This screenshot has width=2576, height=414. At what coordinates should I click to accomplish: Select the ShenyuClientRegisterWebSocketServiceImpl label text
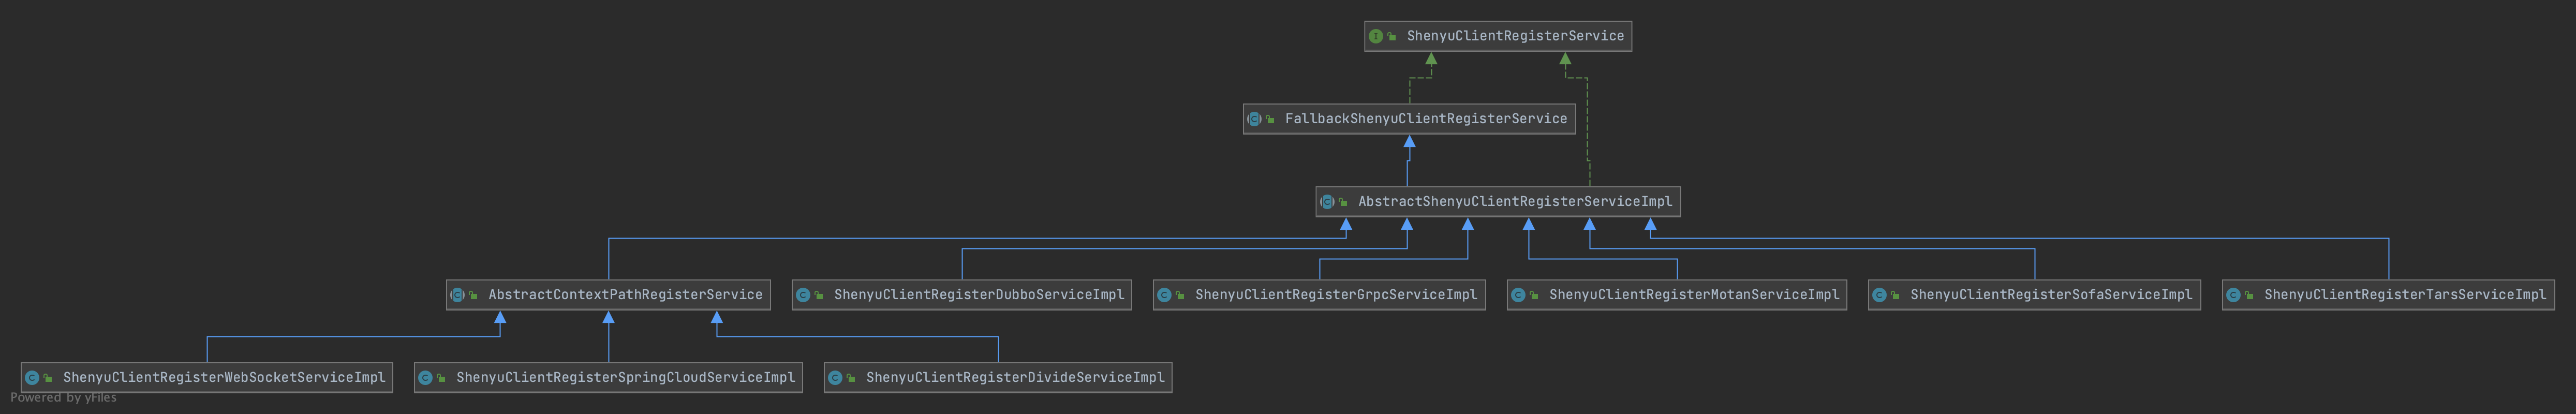223,378
